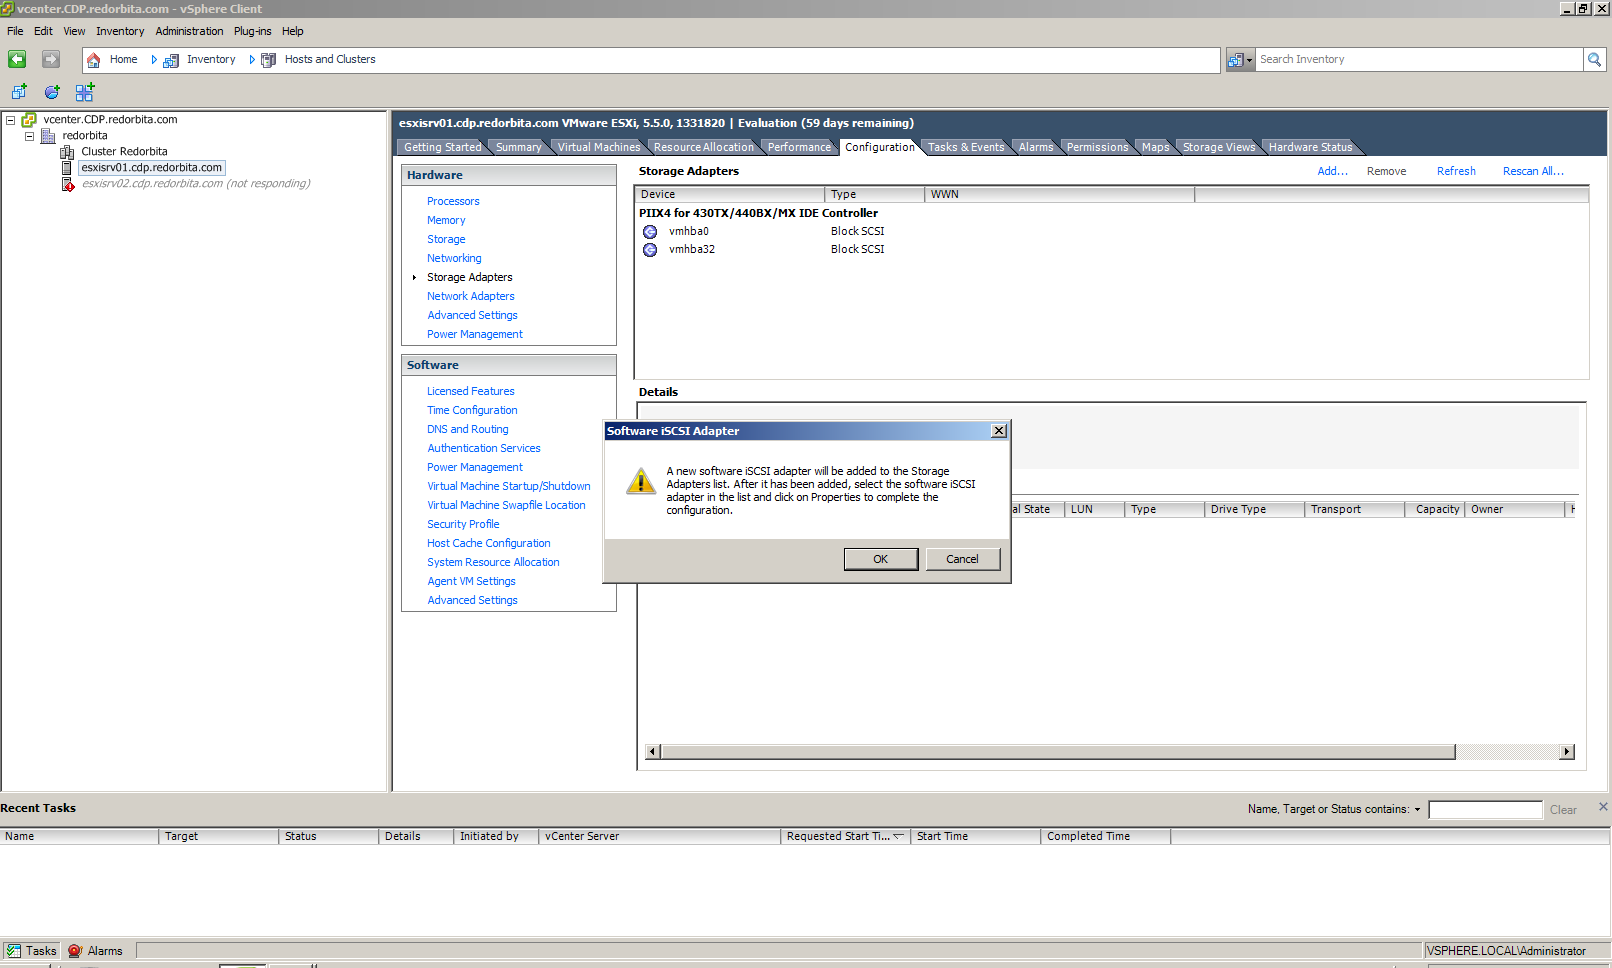The image size is (1612, 968).
Task: Click the not-responding esxisrv02 host icon
Action: point(68,184)
